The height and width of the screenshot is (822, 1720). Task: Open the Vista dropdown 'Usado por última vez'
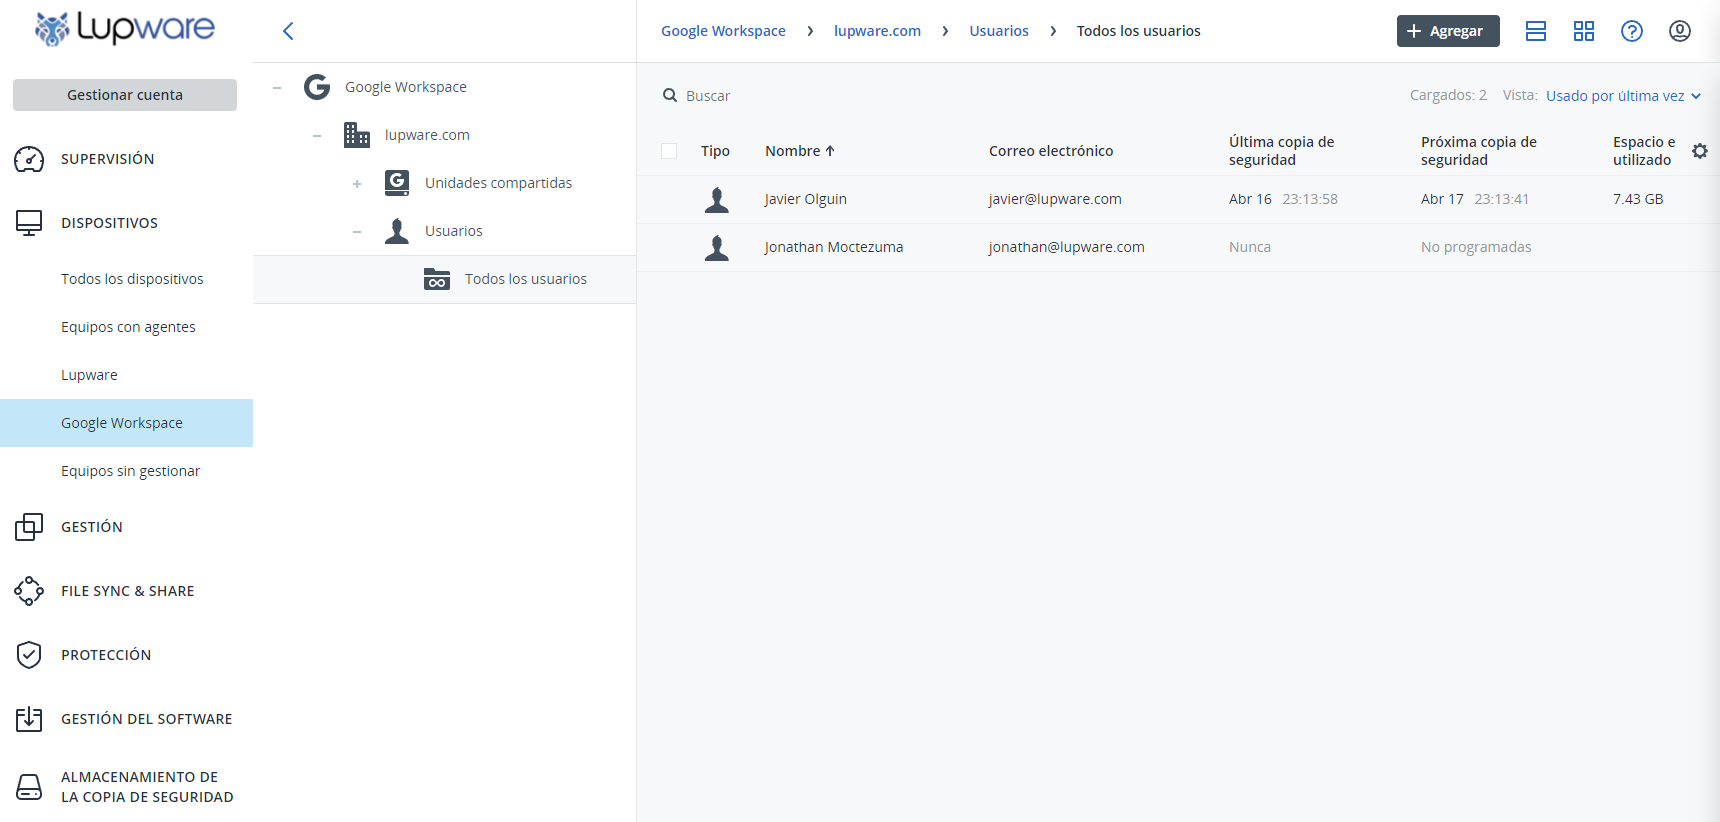[1624, 96]
